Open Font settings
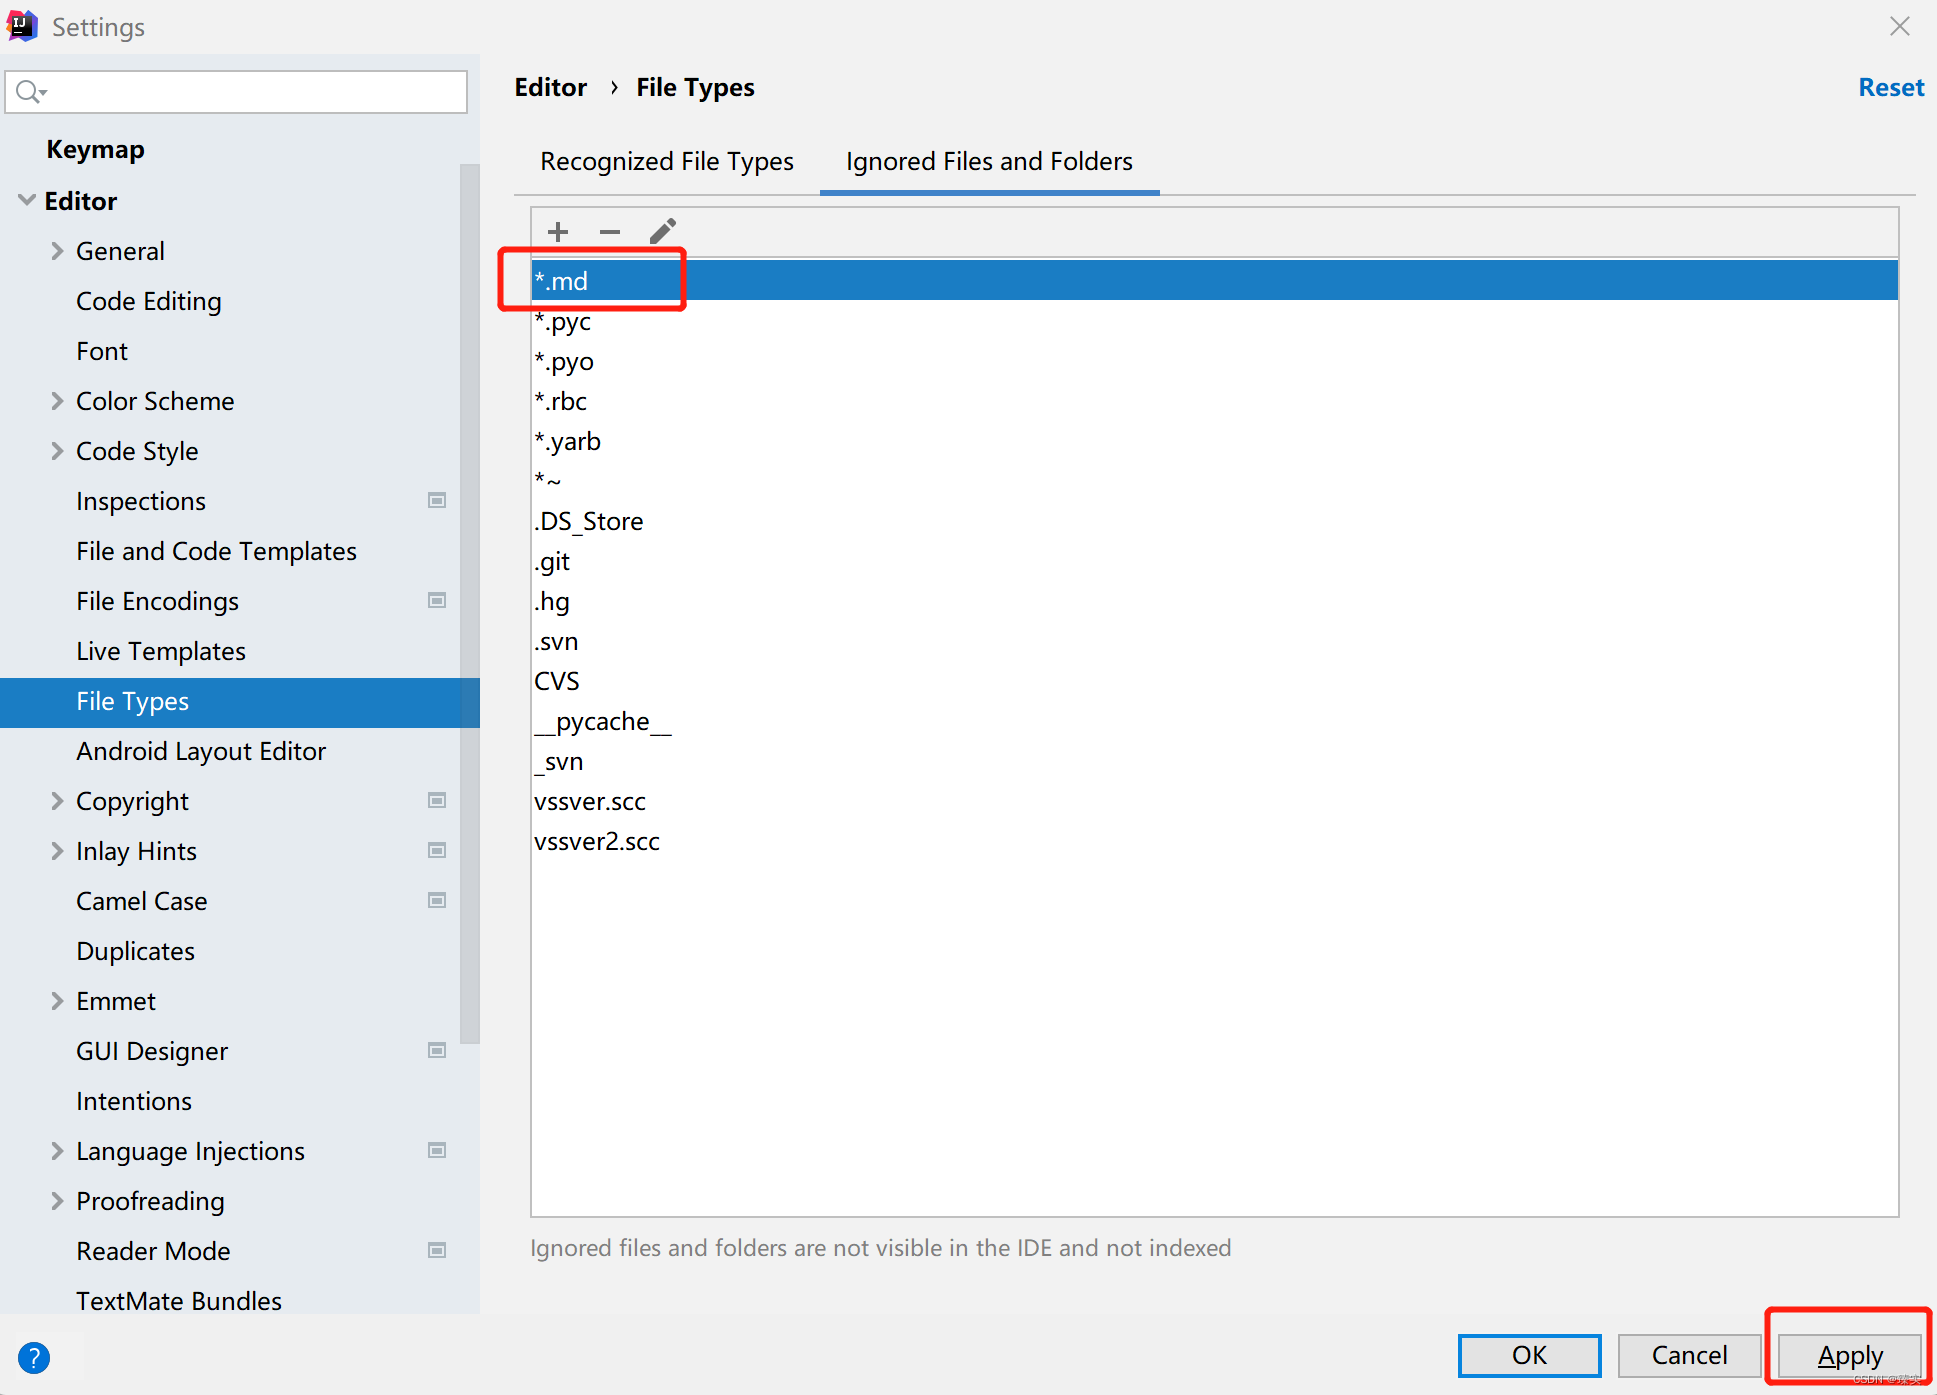This screenshot has height=1395, width=1937. coord(102,351)
